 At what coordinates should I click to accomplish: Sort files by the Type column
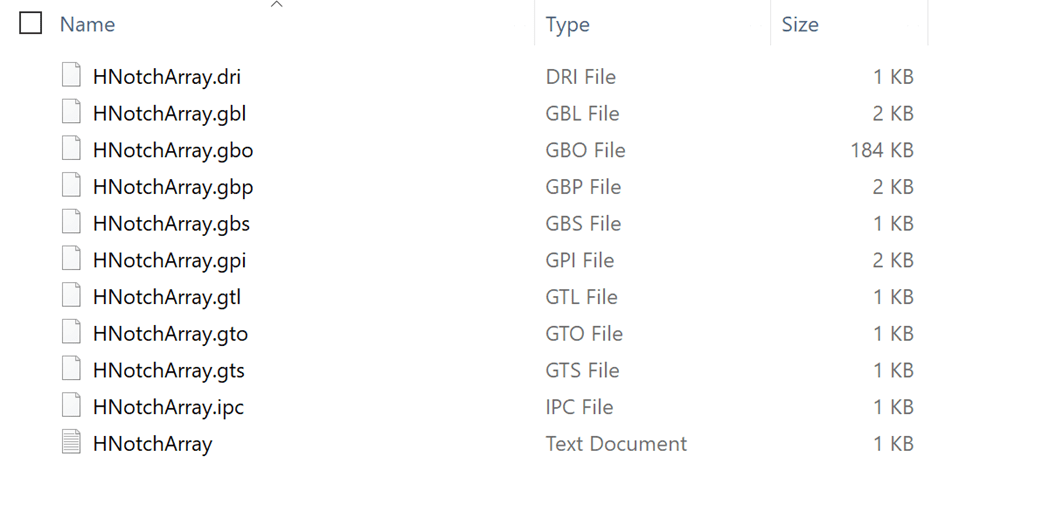tap(567, 25)
